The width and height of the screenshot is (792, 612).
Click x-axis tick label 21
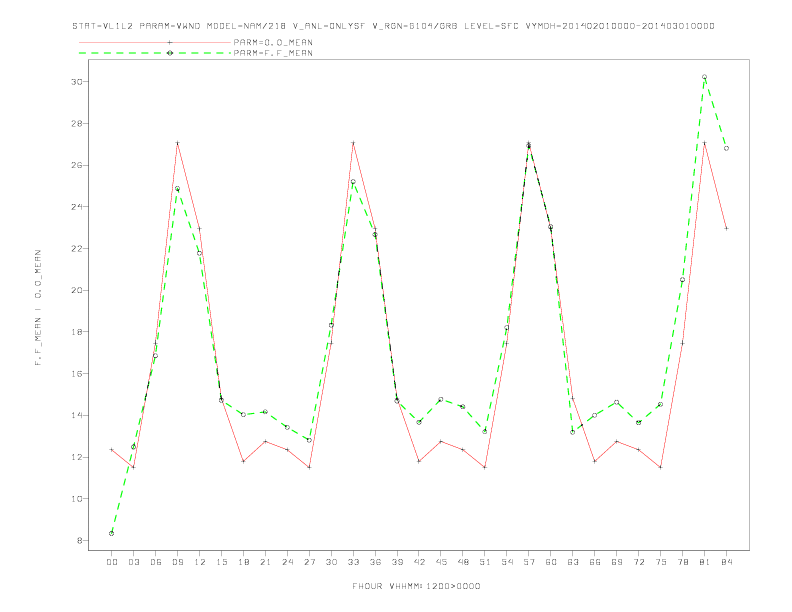tap(265, 562)
